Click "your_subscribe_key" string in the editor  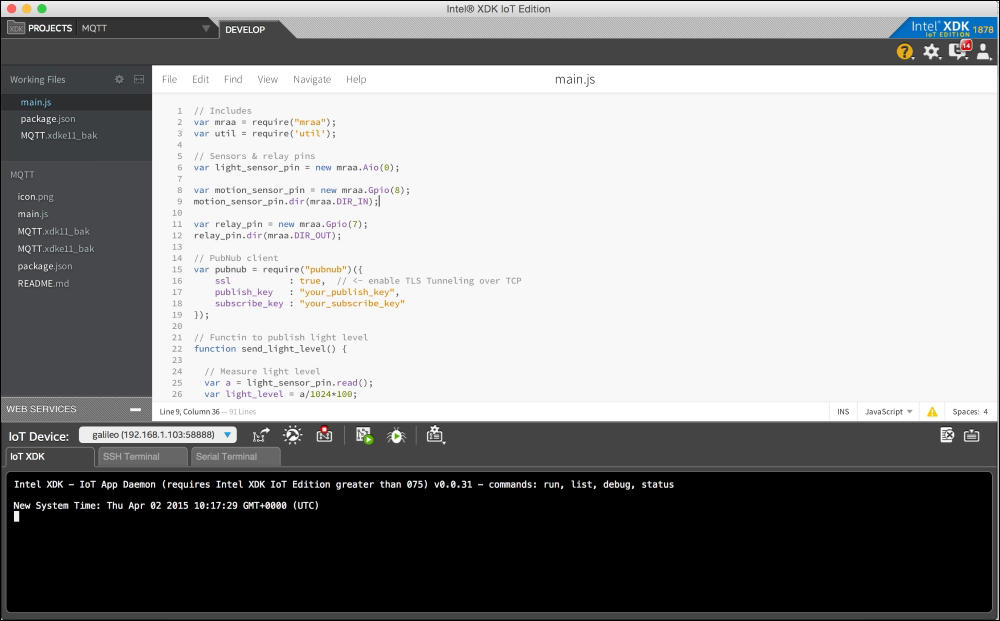click(x=352, y=303)
